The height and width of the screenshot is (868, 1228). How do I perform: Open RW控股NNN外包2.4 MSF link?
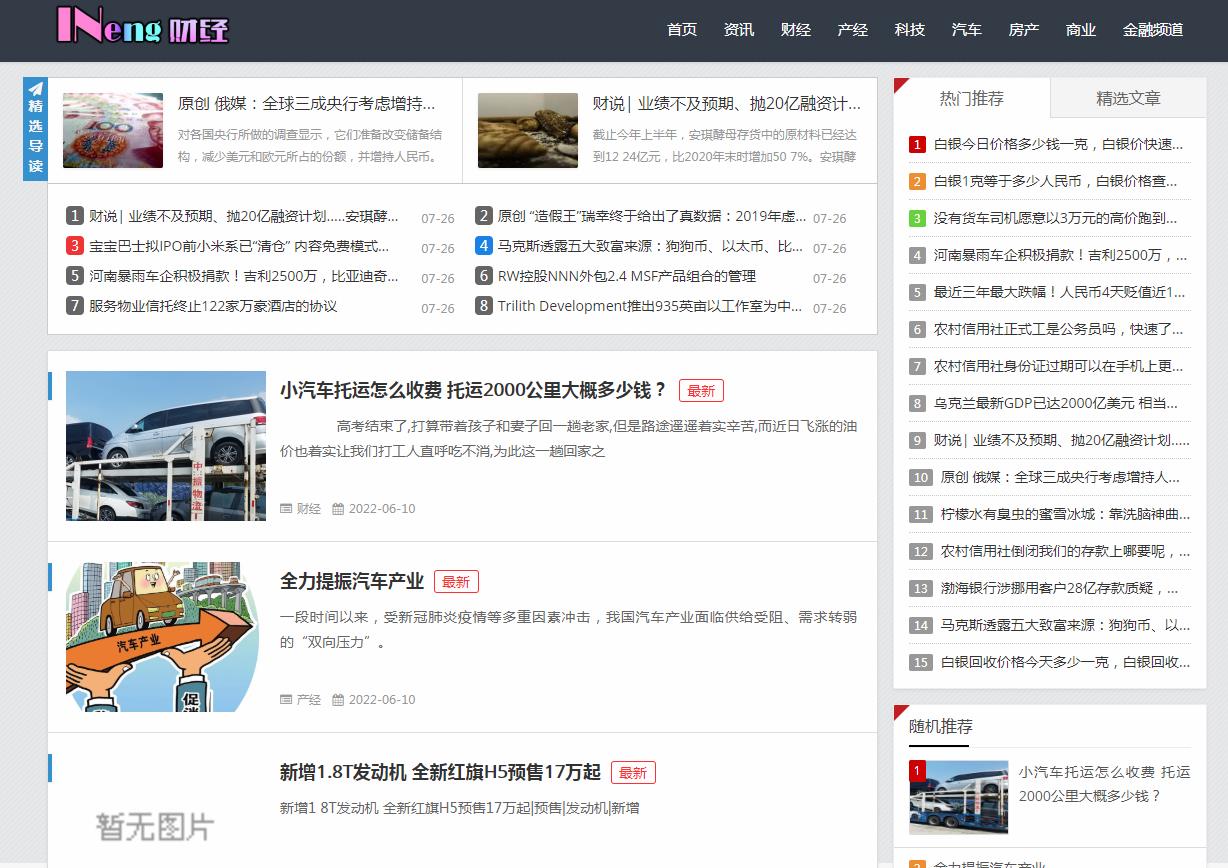[x=627, y=276]
